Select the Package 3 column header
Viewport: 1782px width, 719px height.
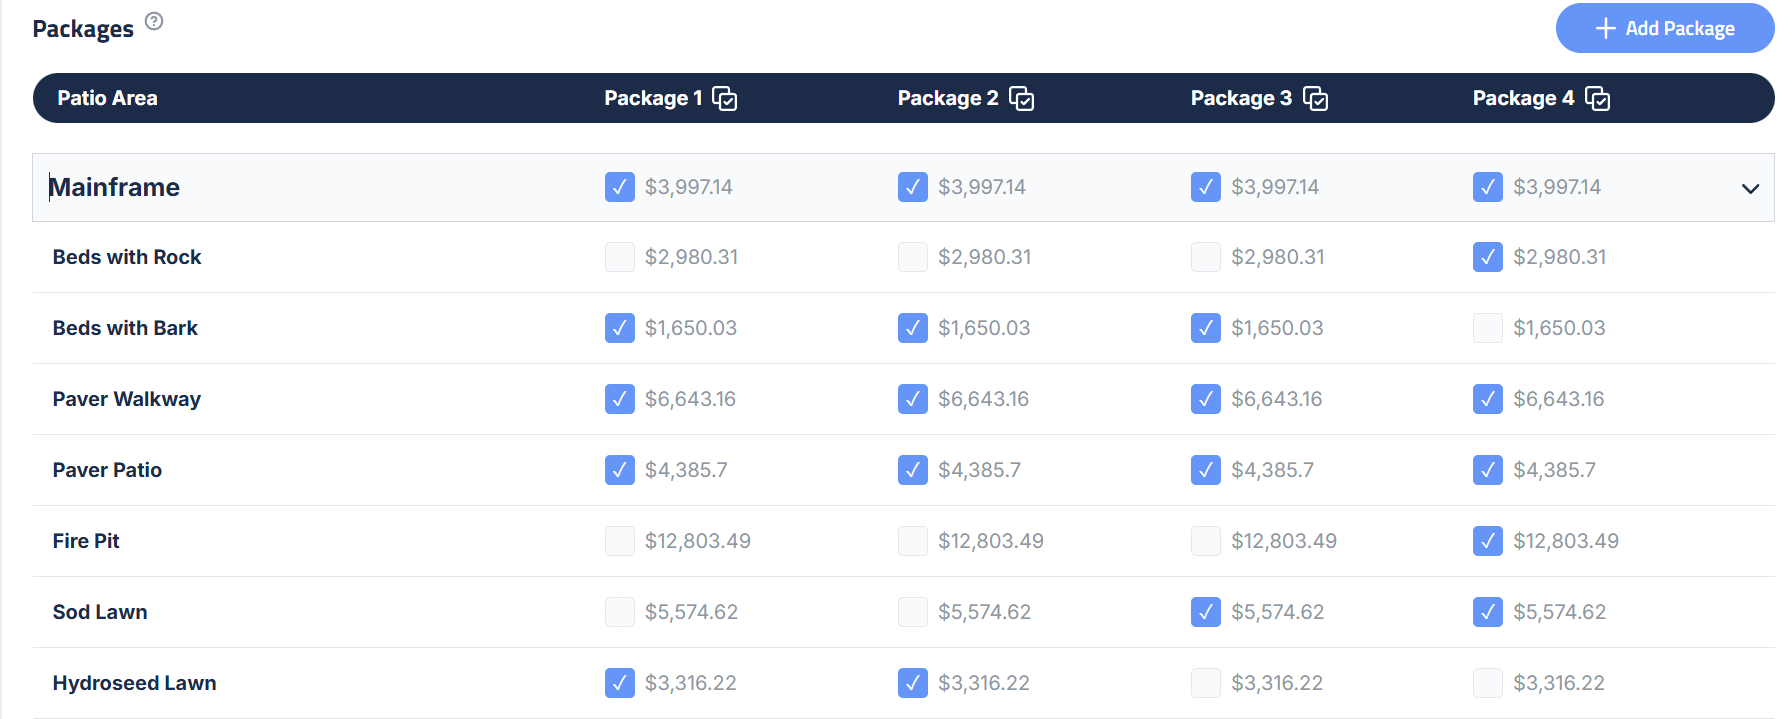pyautogui.click(x=1240, y=98)
